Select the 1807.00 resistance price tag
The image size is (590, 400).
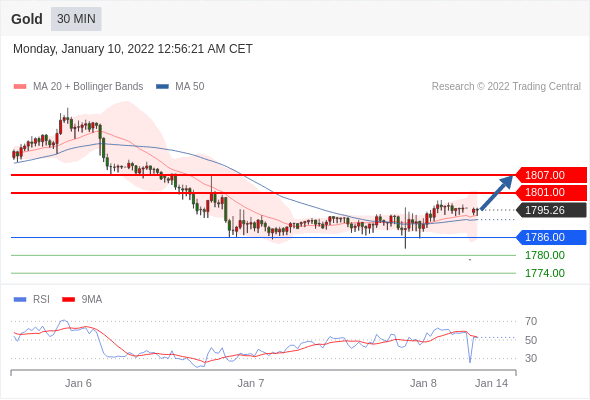551,175
